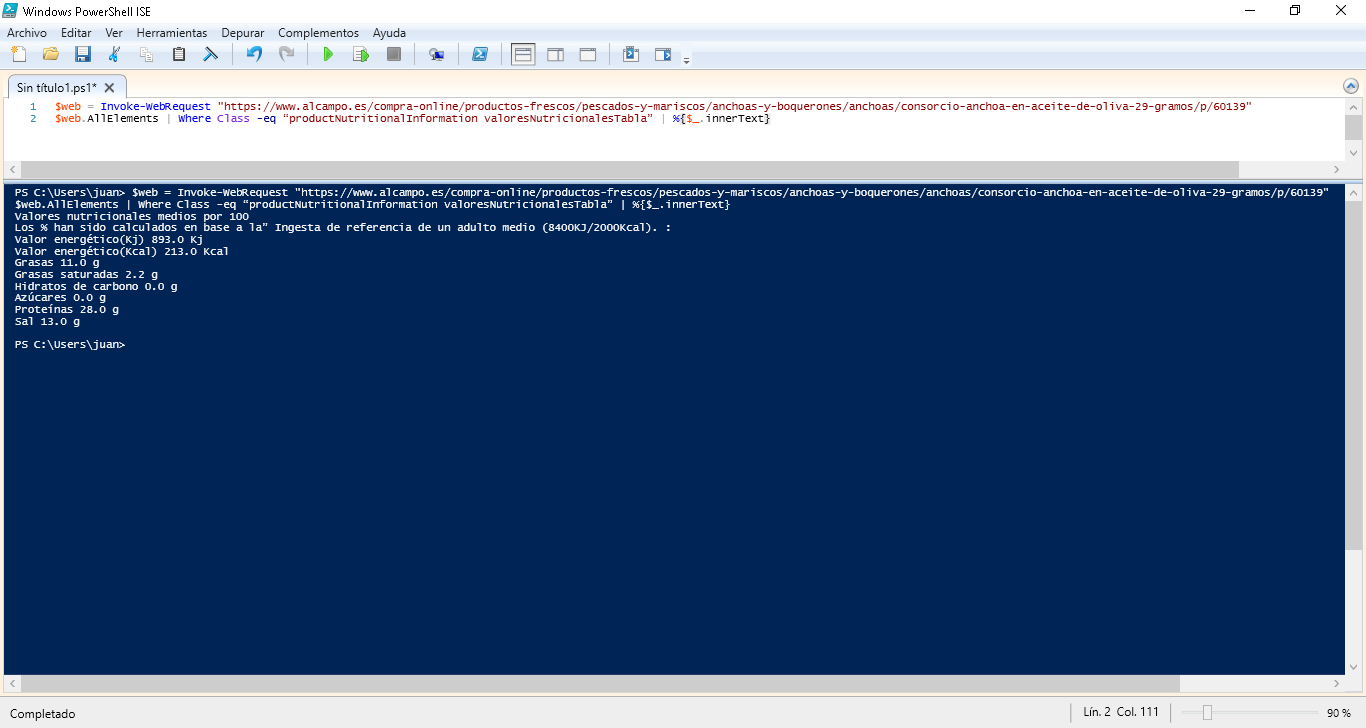Open the Depurar menu

pyautogui.click(x=243, y=33)
